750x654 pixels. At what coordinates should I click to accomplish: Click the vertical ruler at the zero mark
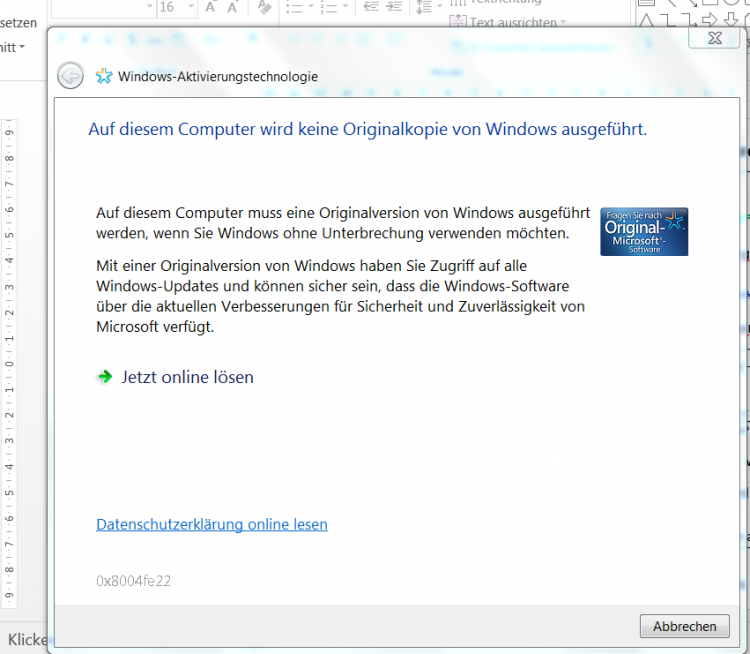click(9, 364)
